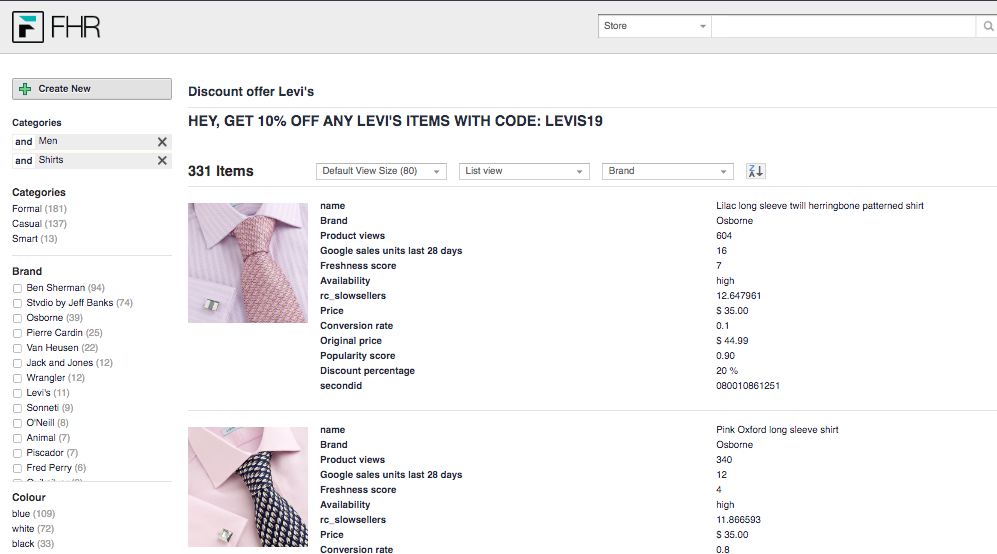This screenshot has width=997, height=554.
Task: Click the rc_slowsellers value 11.866593
Action: pos(738,520)
